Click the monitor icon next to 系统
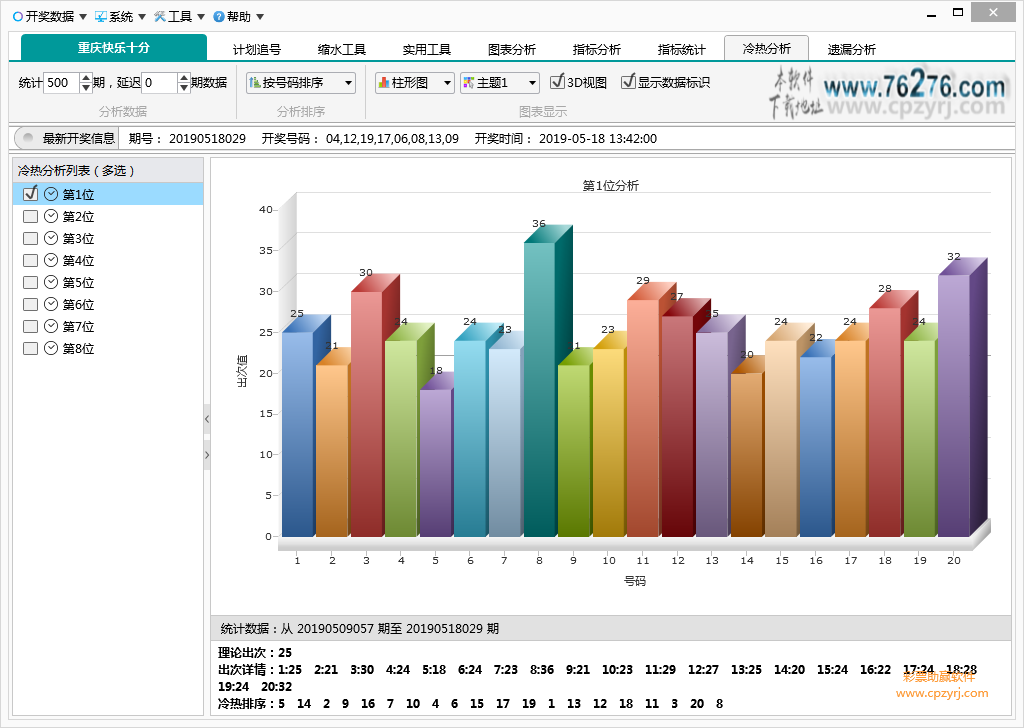 click(101, 16)
